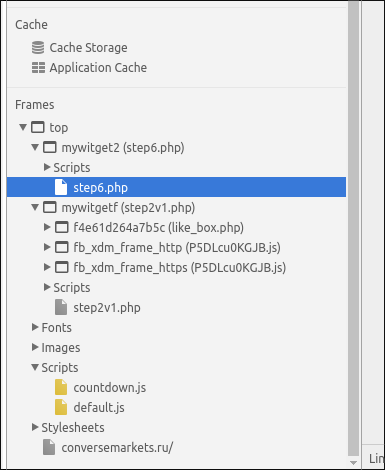Select the highlighted step6.php file
The height and width of the screenshot is (470, 385).
pyautogui.click(x=176, y=187)
